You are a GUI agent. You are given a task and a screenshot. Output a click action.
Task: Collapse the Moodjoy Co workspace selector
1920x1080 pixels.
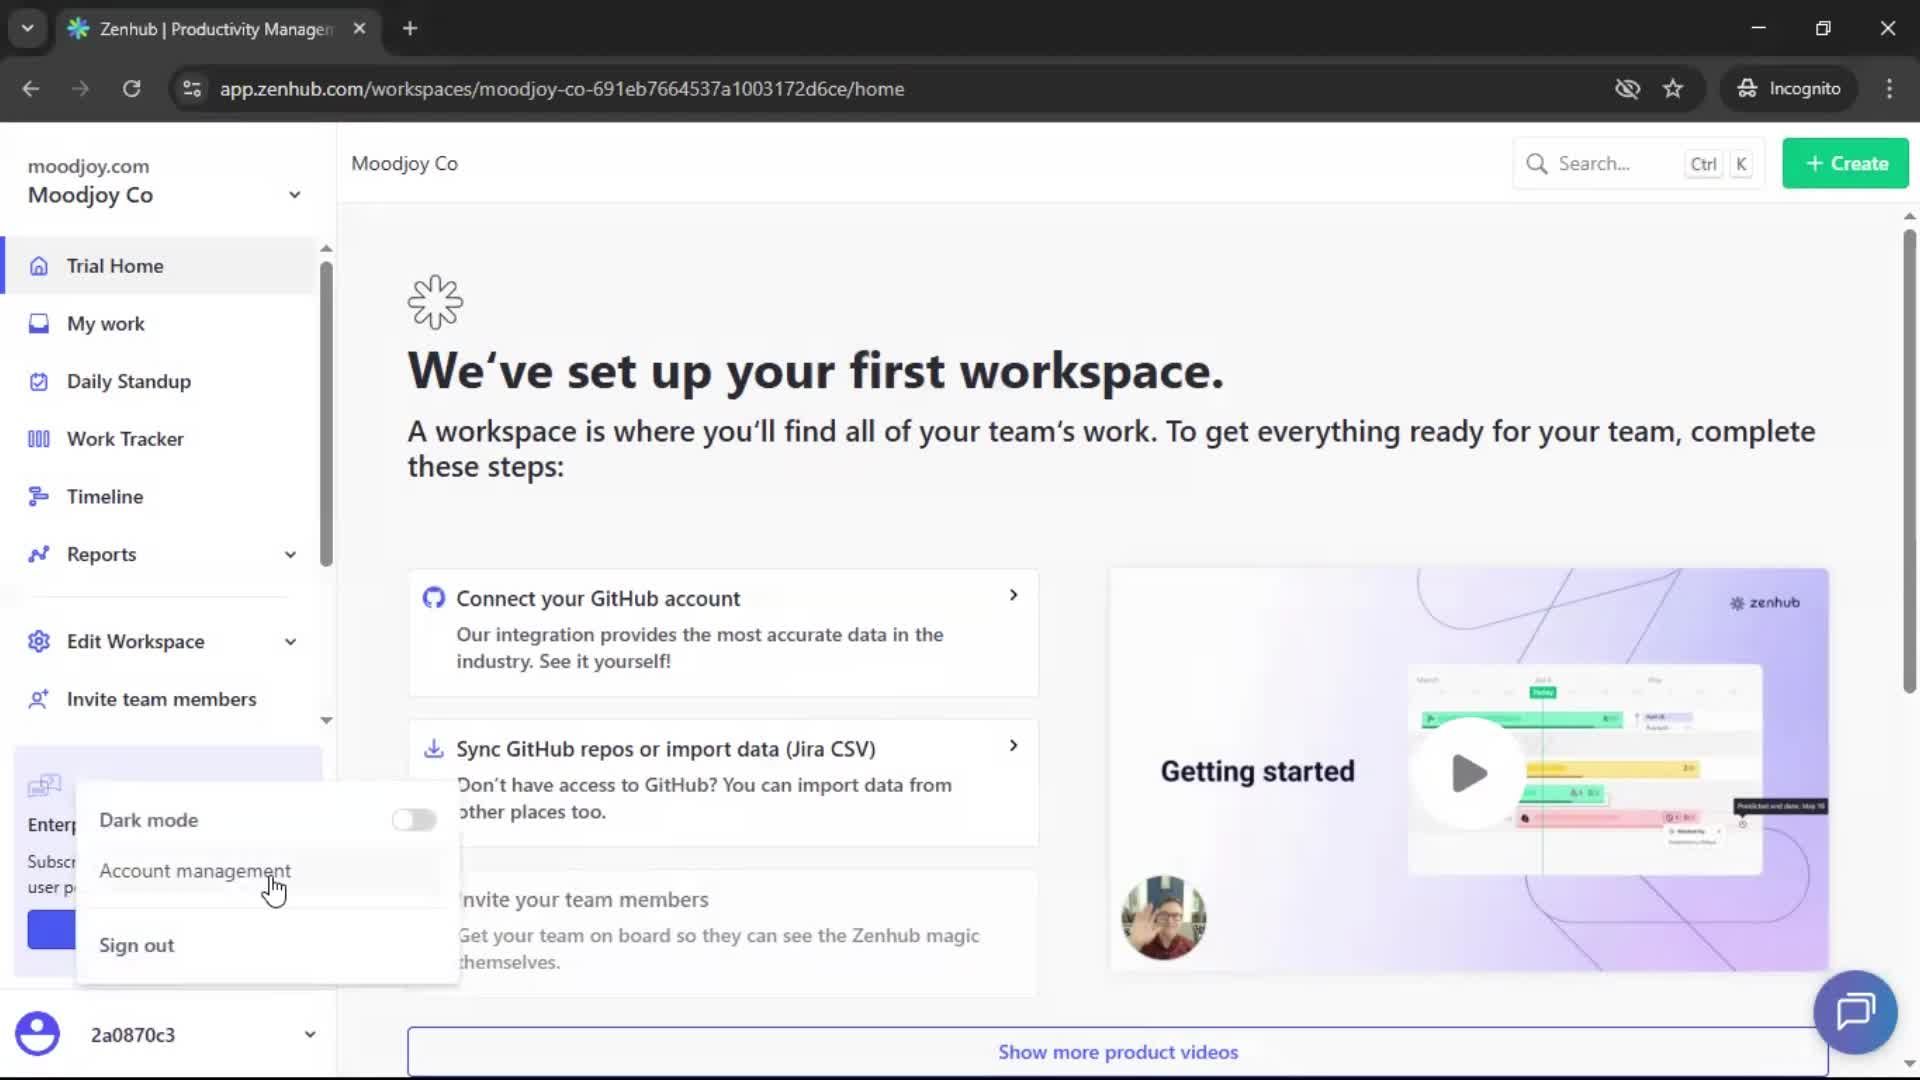click(295, 194)
